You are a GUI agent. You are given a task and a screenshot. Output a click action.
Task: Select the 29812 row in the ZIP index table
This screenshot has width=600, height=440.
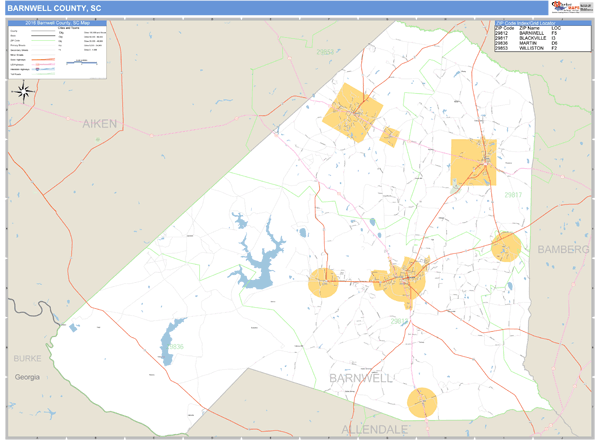(x=543, y=33)
